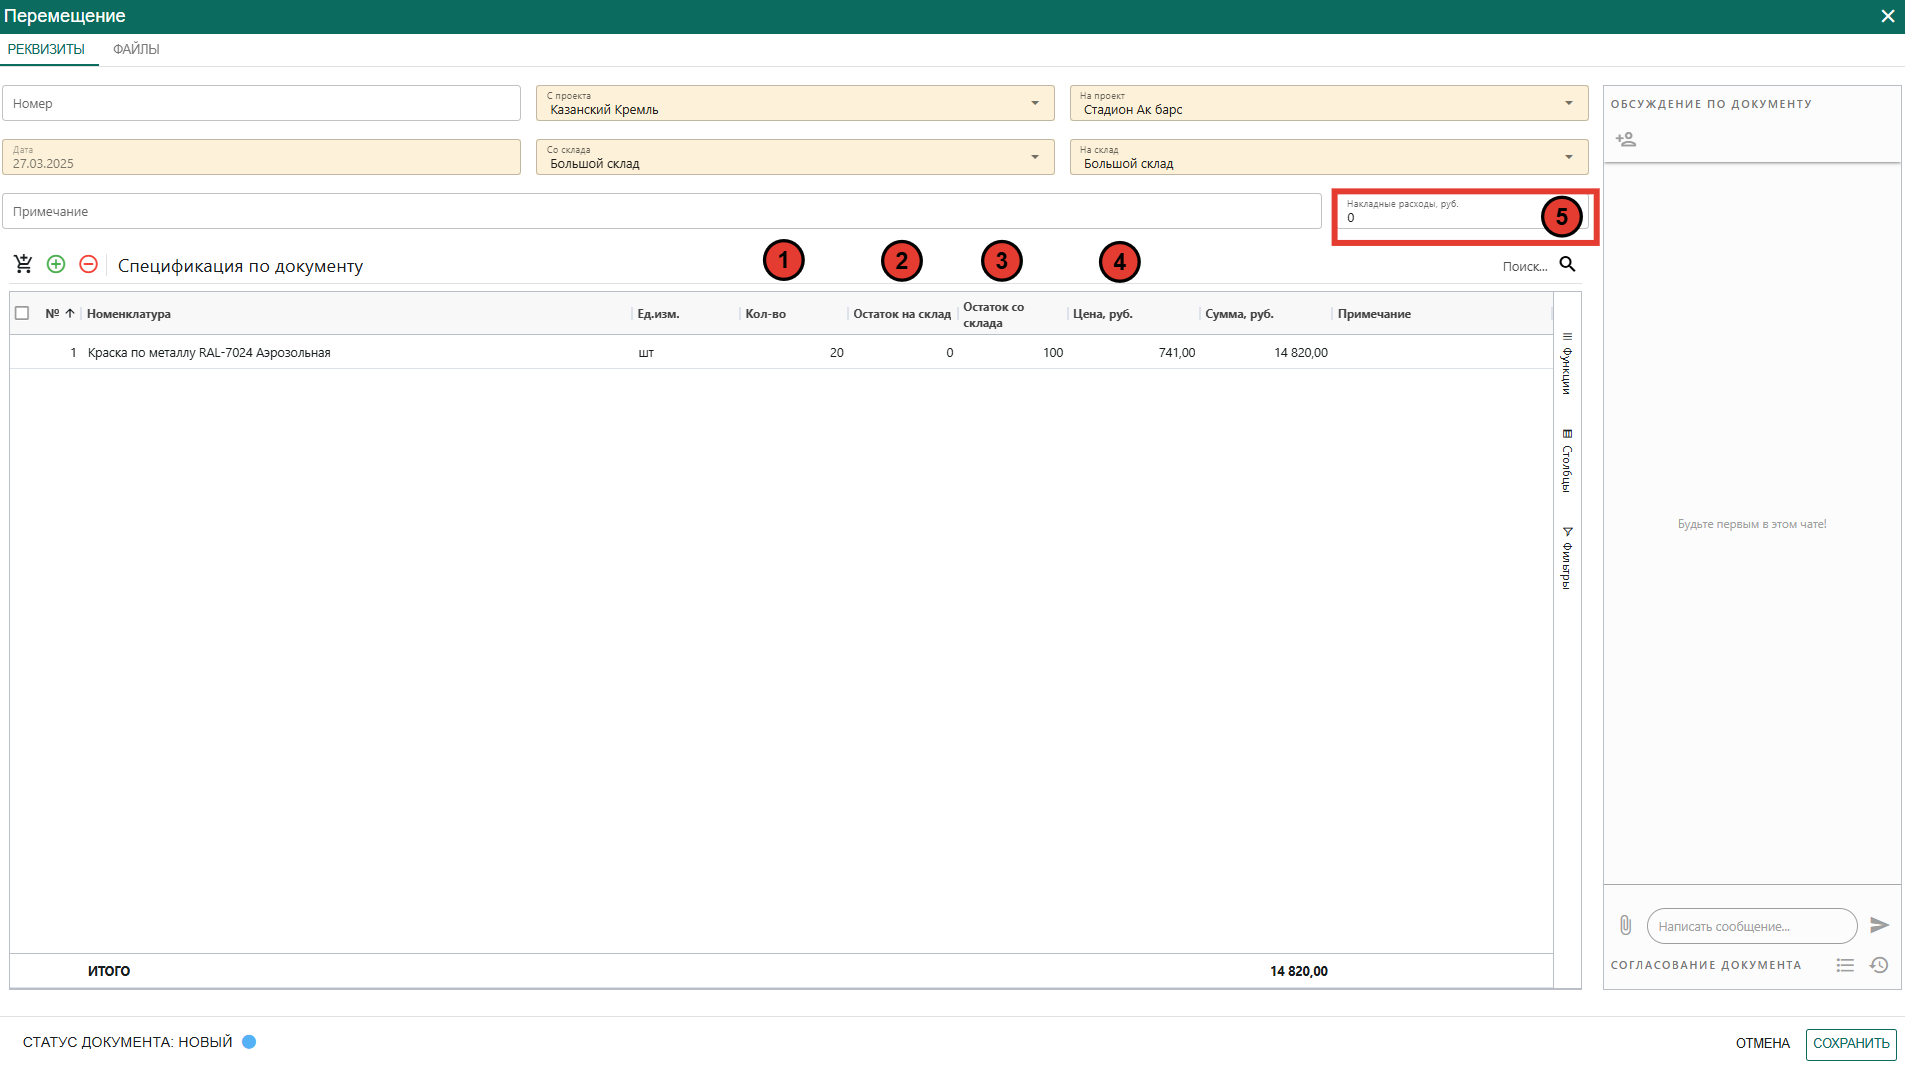Click the Номер input field
The width and height of the screenshot is (1905, 1069).
click(261, 103)
